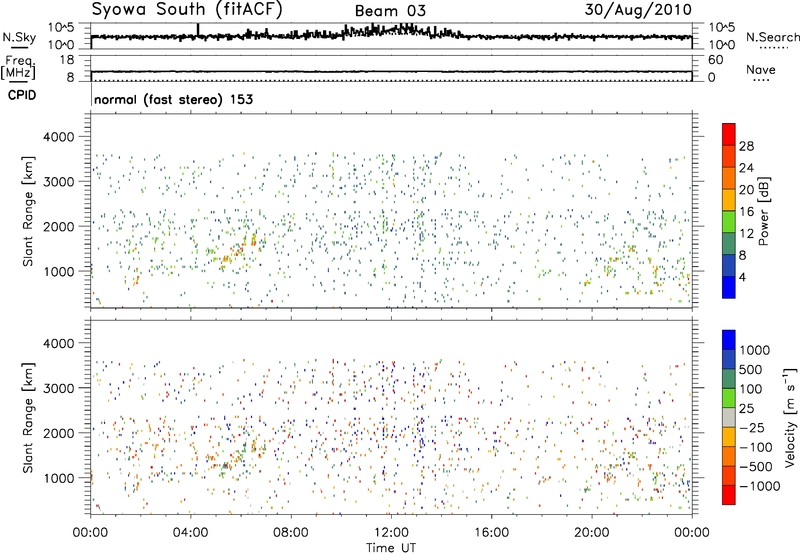
Task: Click the "Freq. [MHz]" axis label
Action: [19, 68]
